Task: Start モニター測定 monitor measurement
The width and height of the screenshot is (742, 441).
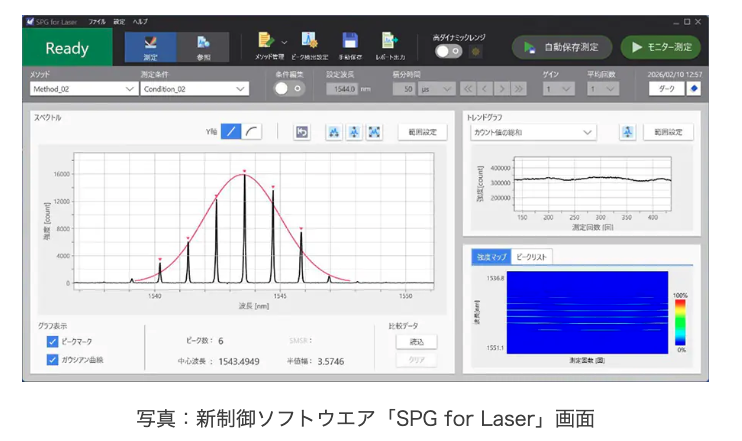Action: click(x=660, y=47)
